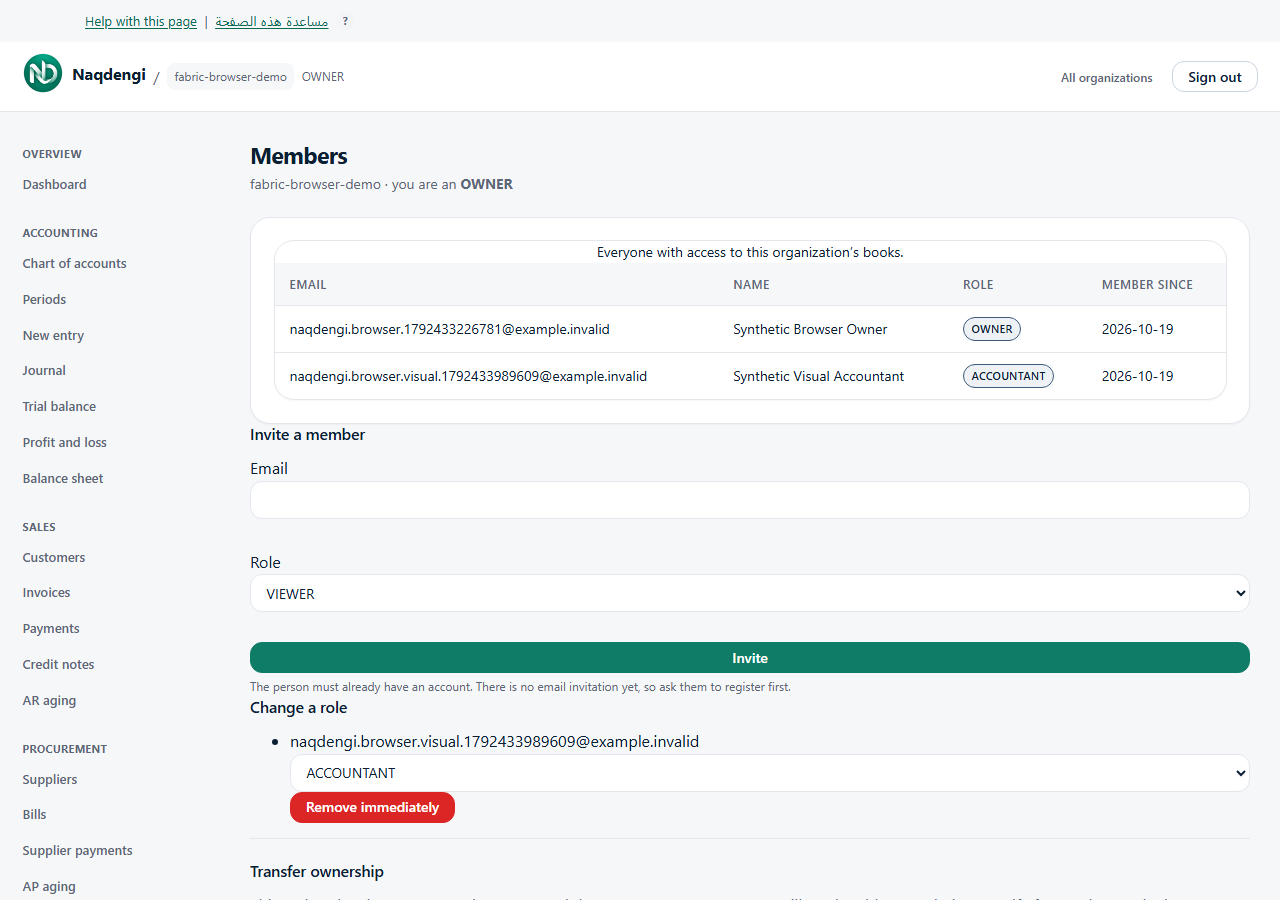Follow the Help with this page link
Screen dimensions: 1280x900
[140, 22]
